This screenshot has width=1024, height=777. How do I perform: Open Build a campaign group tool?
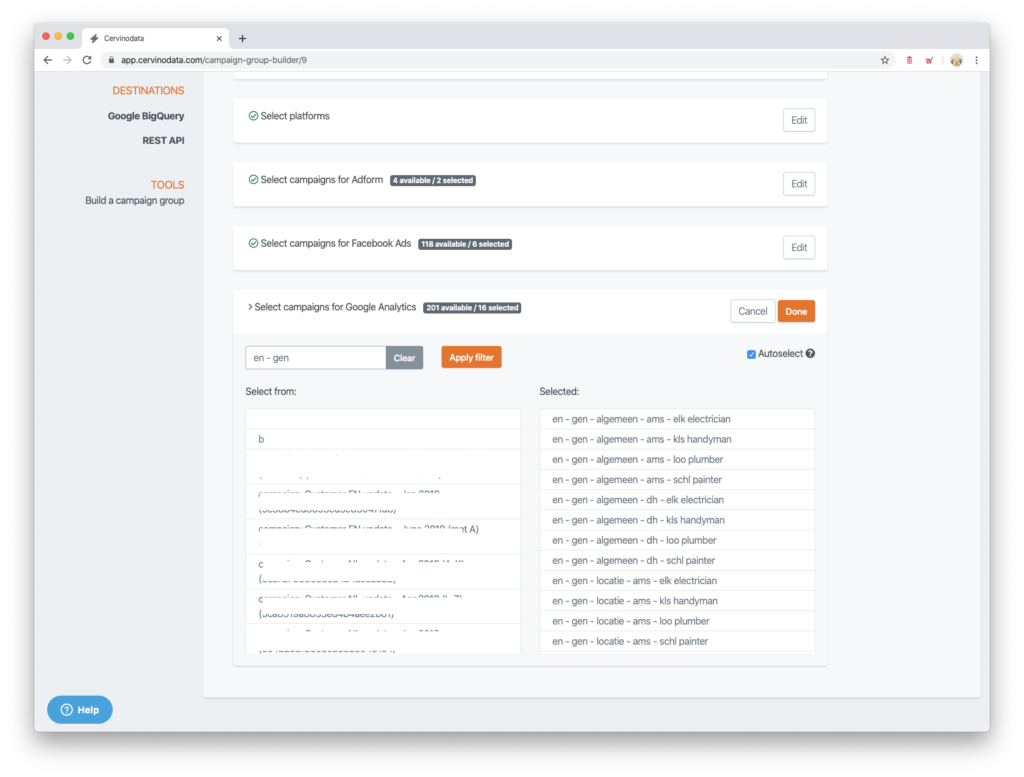click(x=135, y=200)
